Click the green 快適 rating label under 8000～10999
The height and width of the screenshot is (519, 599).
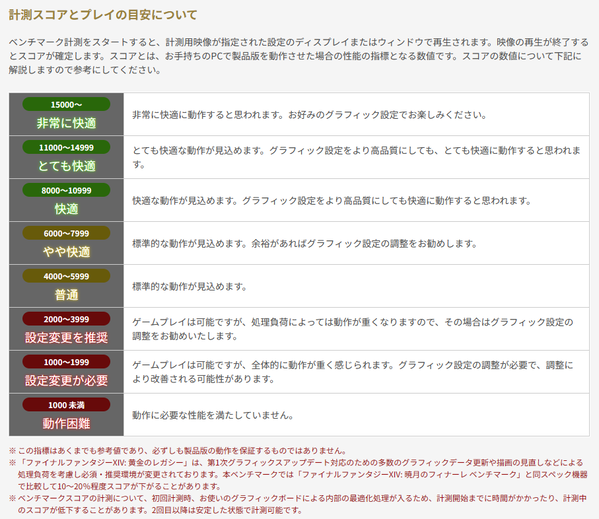tap(66, 209)
